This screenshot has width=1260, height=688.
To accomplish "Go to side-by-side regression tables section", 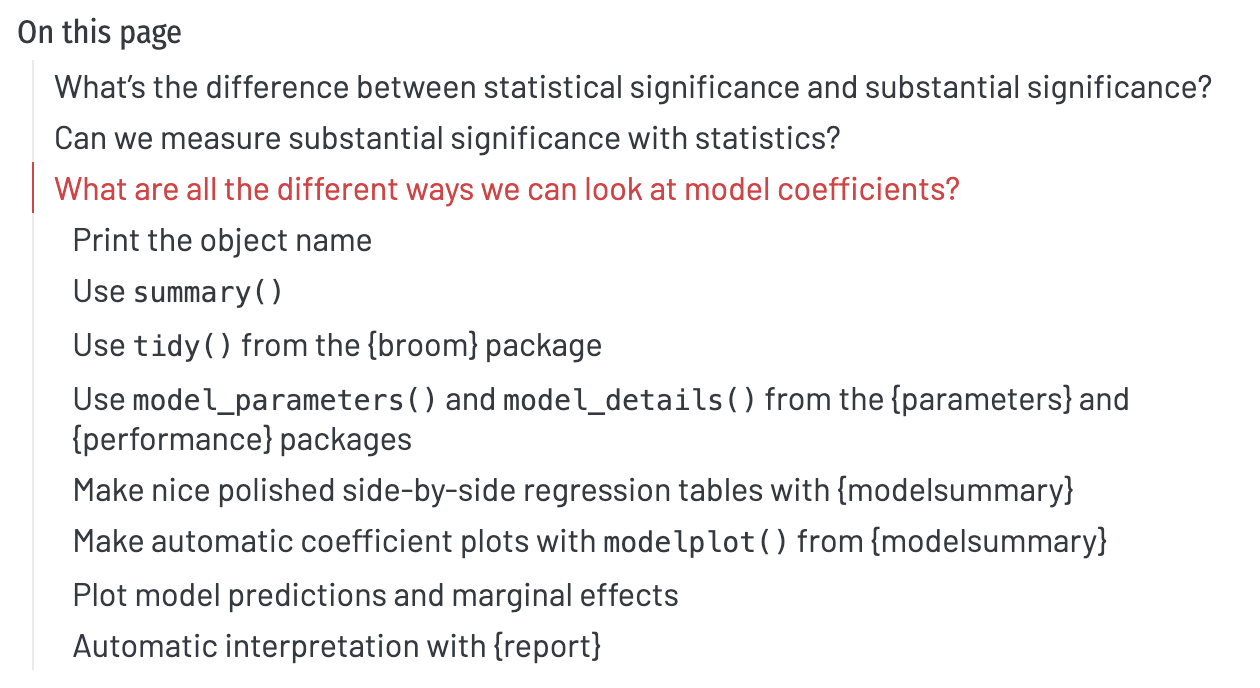I will [573, 490].
